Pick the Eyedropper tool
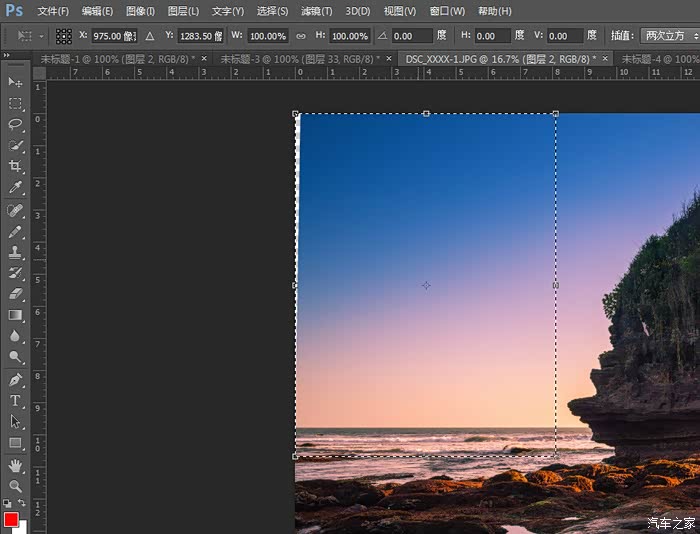This screenshot has width=700, height=534. click(x=15, y=187)
